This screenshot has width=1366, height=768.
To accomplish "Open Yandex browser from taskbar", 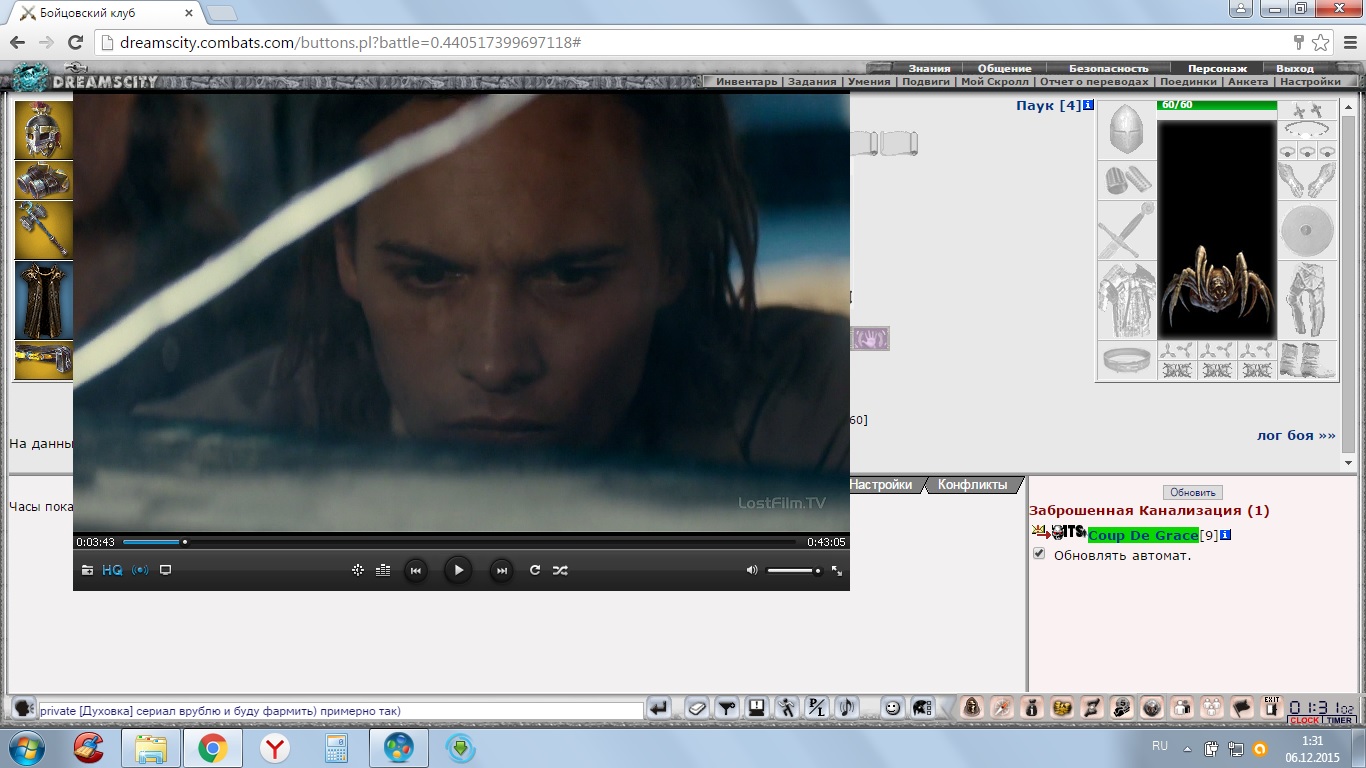I will click(275, 747).
